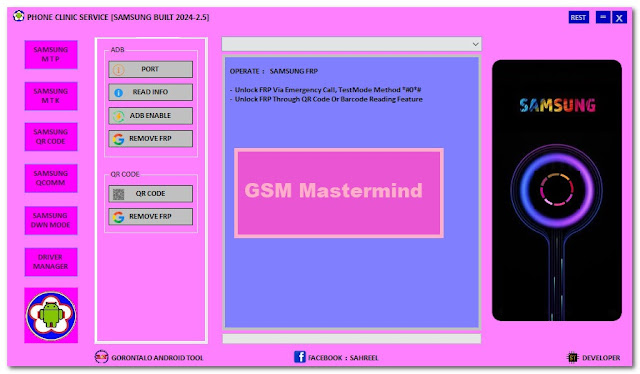
Task: Click the QR pattern icon
Action: click(118, 194)
